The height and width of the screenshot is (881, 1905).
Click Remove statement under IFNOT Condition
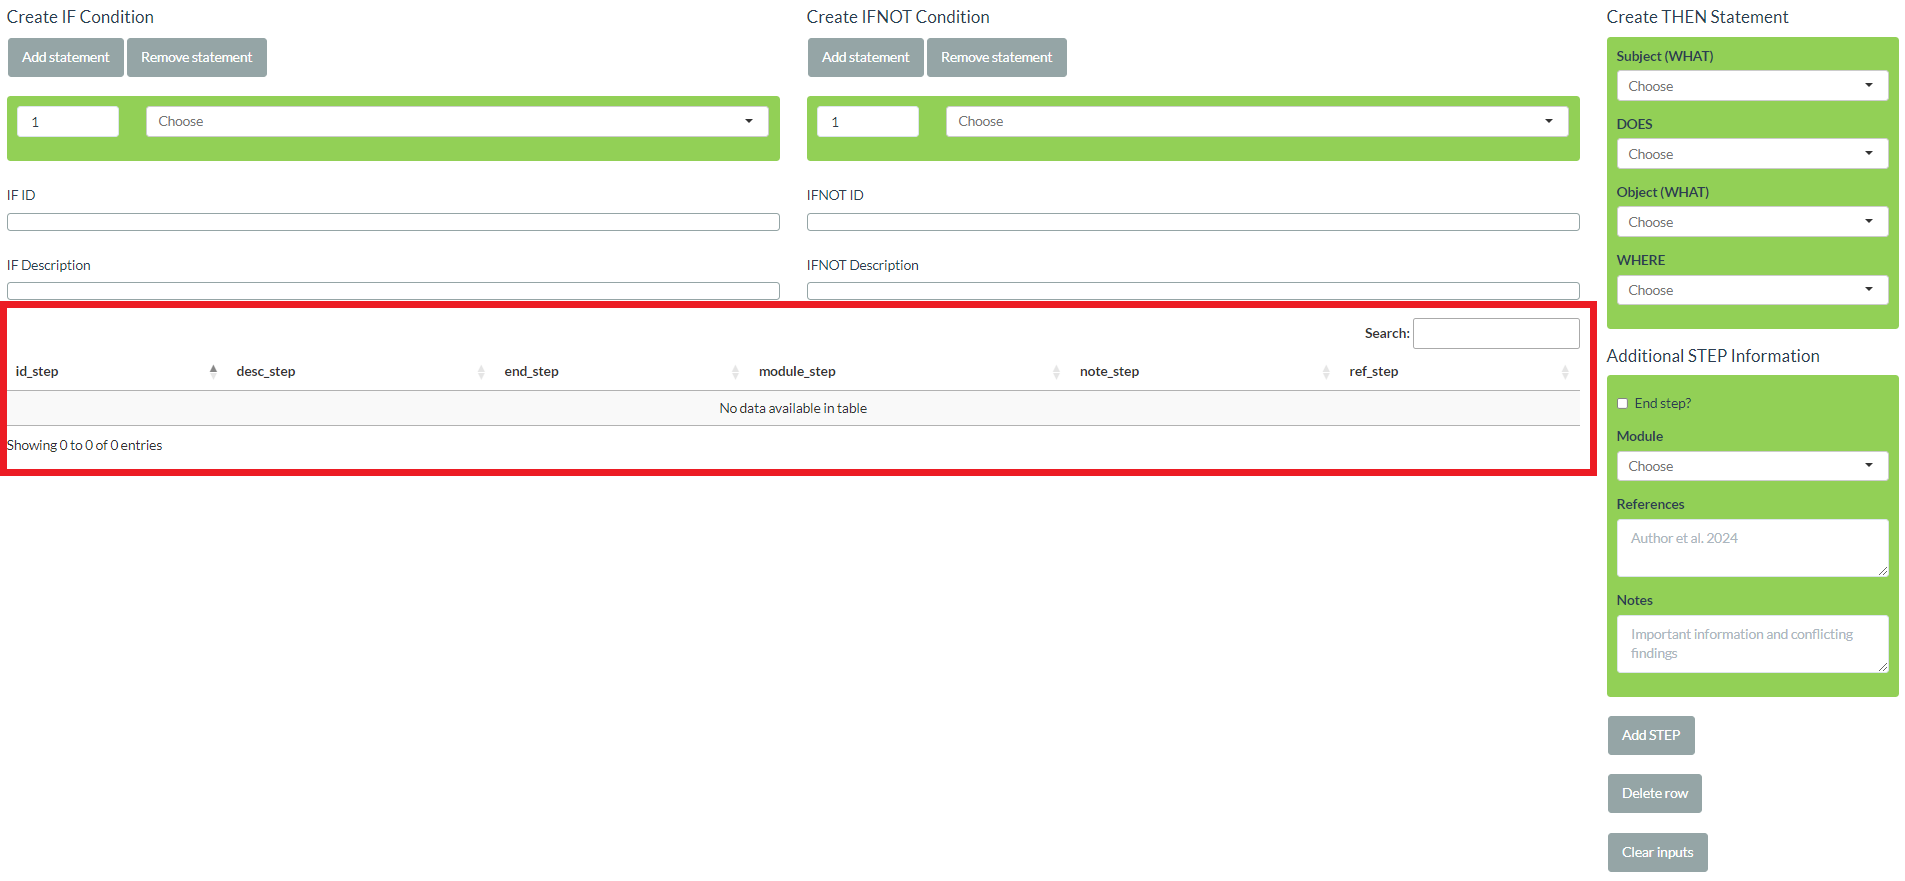pyautogui.click(x=996, y=58)
